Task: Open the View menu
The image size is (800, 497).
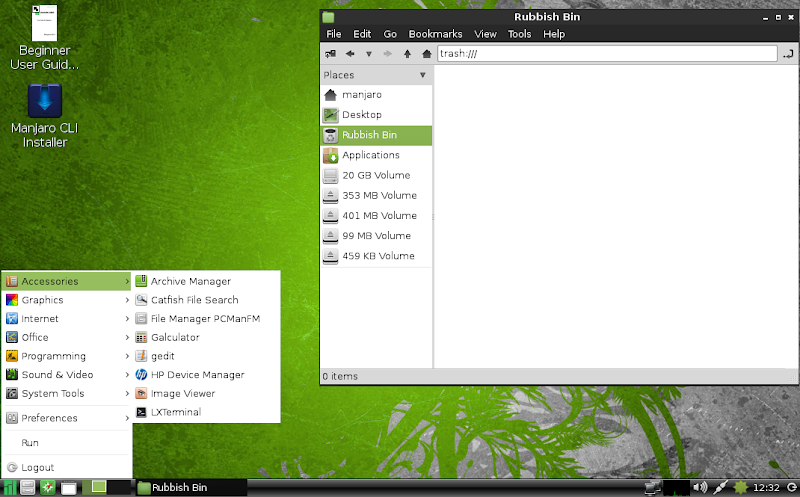Action: (485, 34)
